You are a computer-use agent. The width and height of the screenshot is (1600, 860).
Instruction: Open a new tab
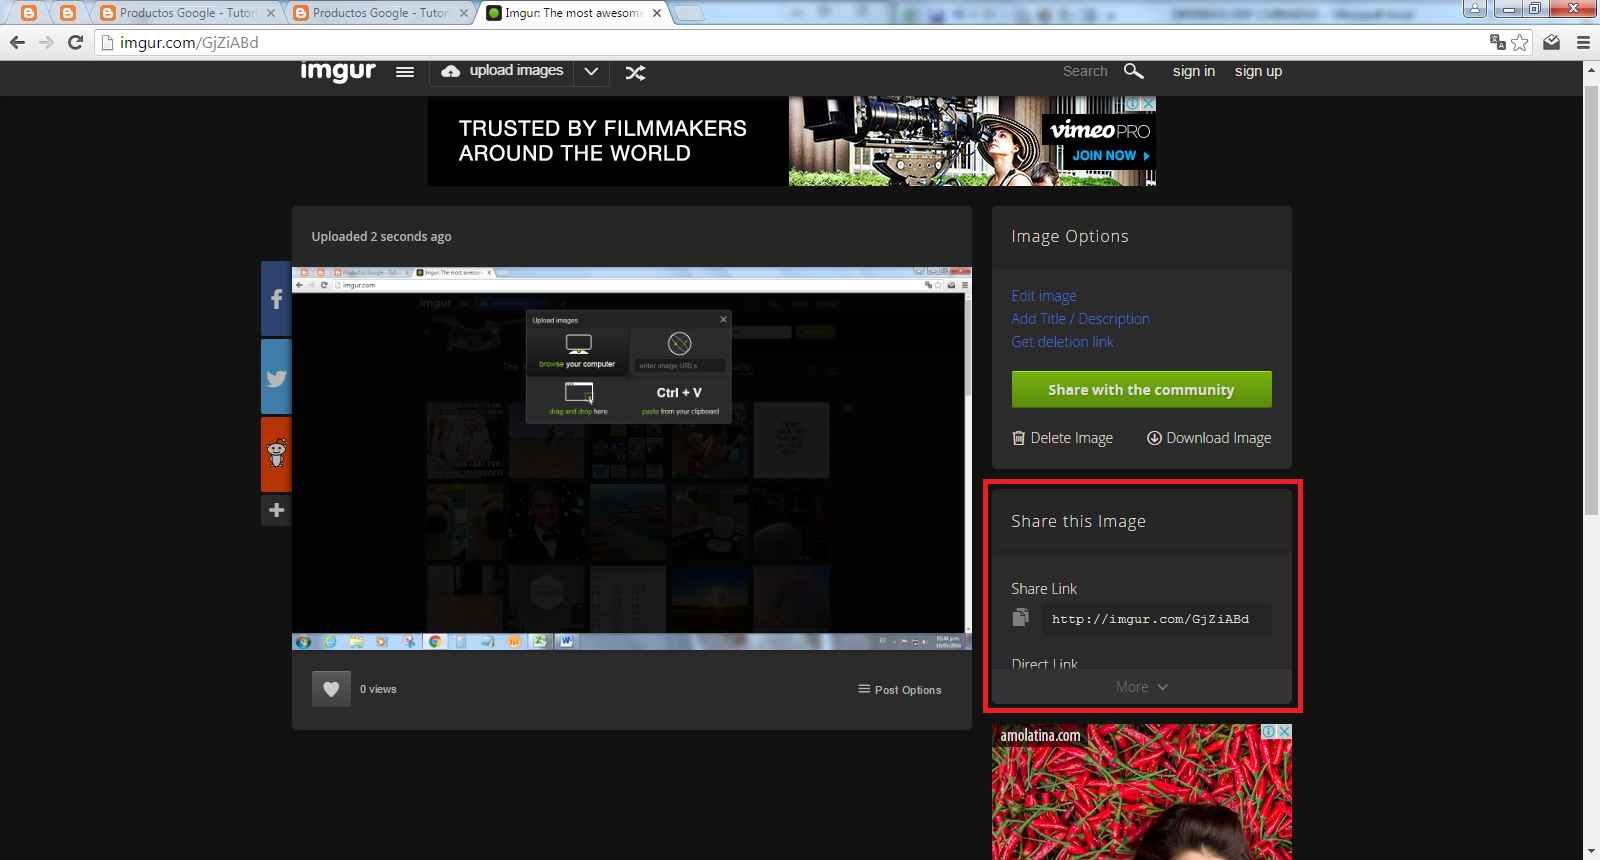click(689, 13)
